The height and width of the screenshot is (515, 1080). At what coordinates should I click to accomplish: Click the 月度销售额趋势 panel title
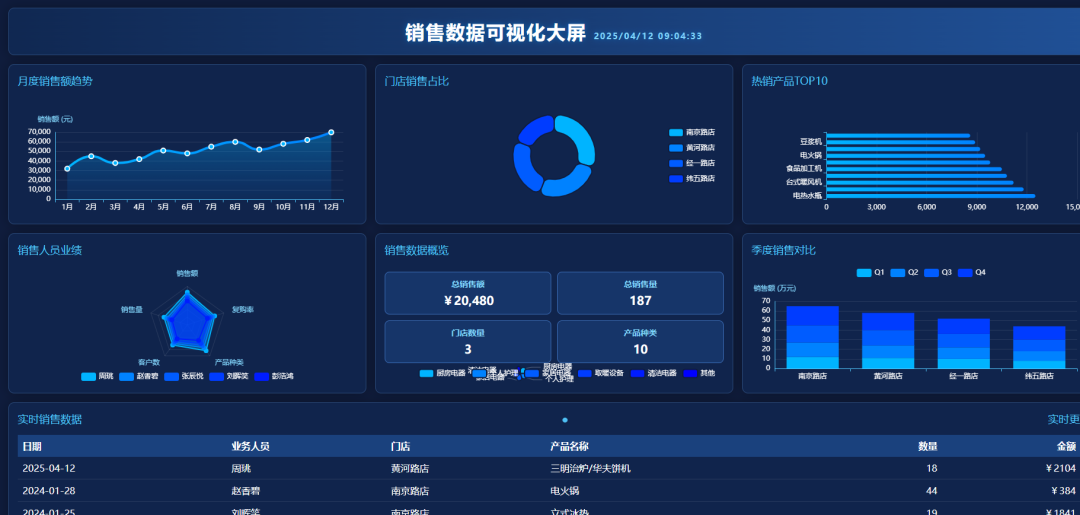click(55, 81)
